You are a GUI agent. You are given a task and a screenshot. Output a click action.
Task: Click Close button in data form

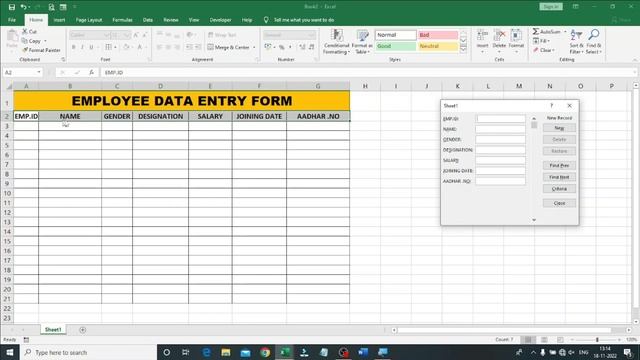pos(559,203)
